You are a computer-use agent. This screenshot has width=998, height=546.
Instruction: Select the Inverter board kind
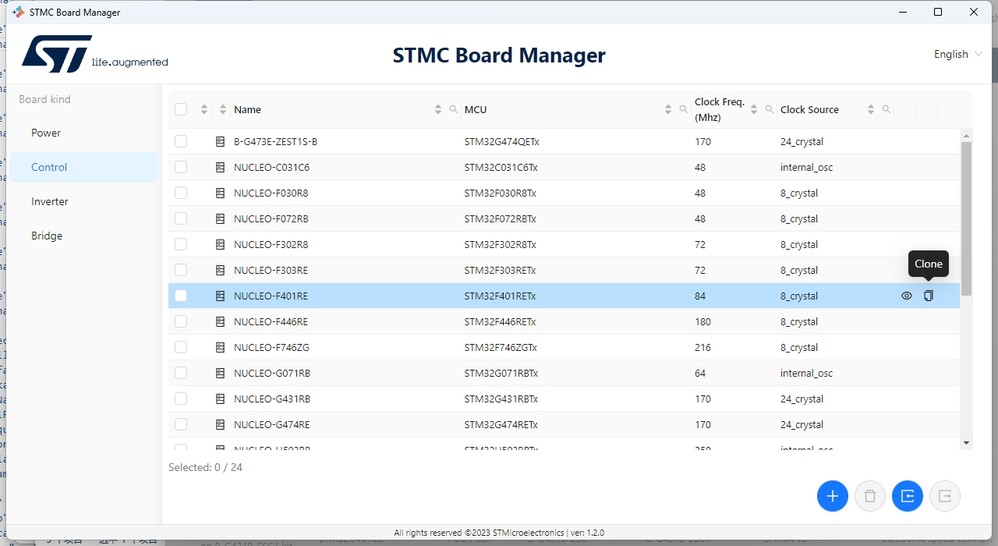[x=83, y=202]
